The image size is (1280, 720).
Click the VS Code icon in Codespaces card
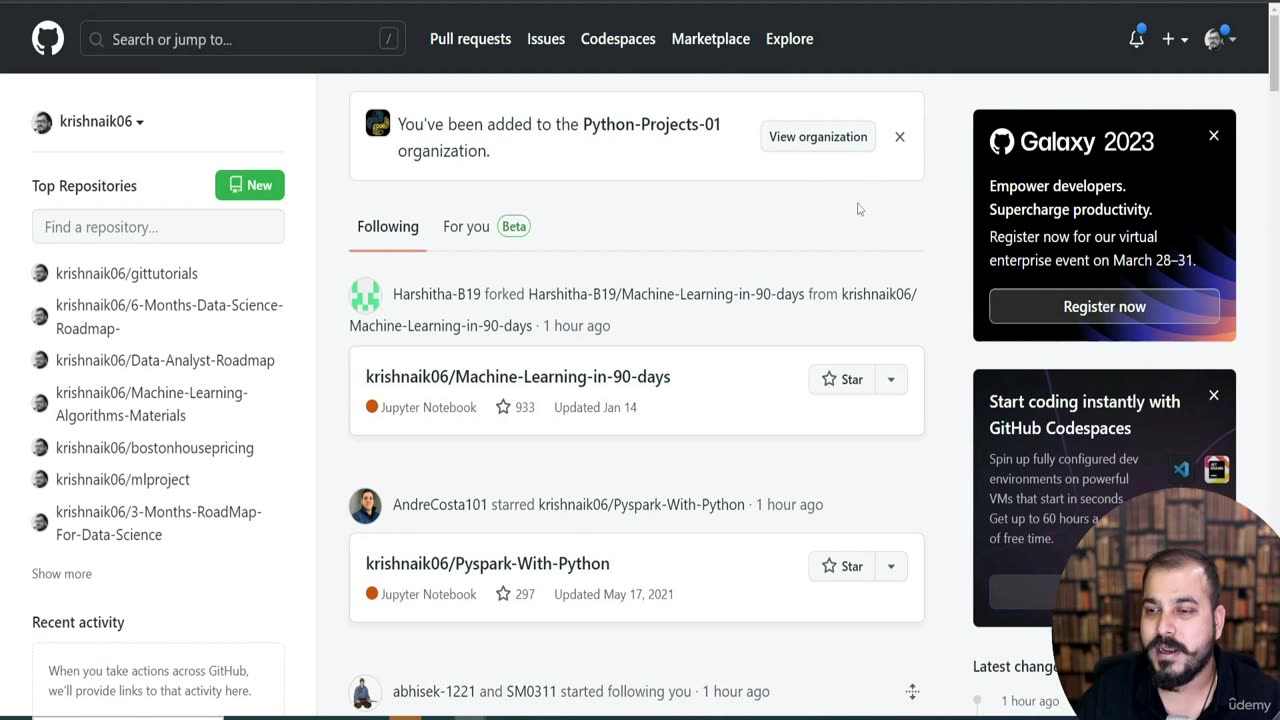coord(1182,469)
